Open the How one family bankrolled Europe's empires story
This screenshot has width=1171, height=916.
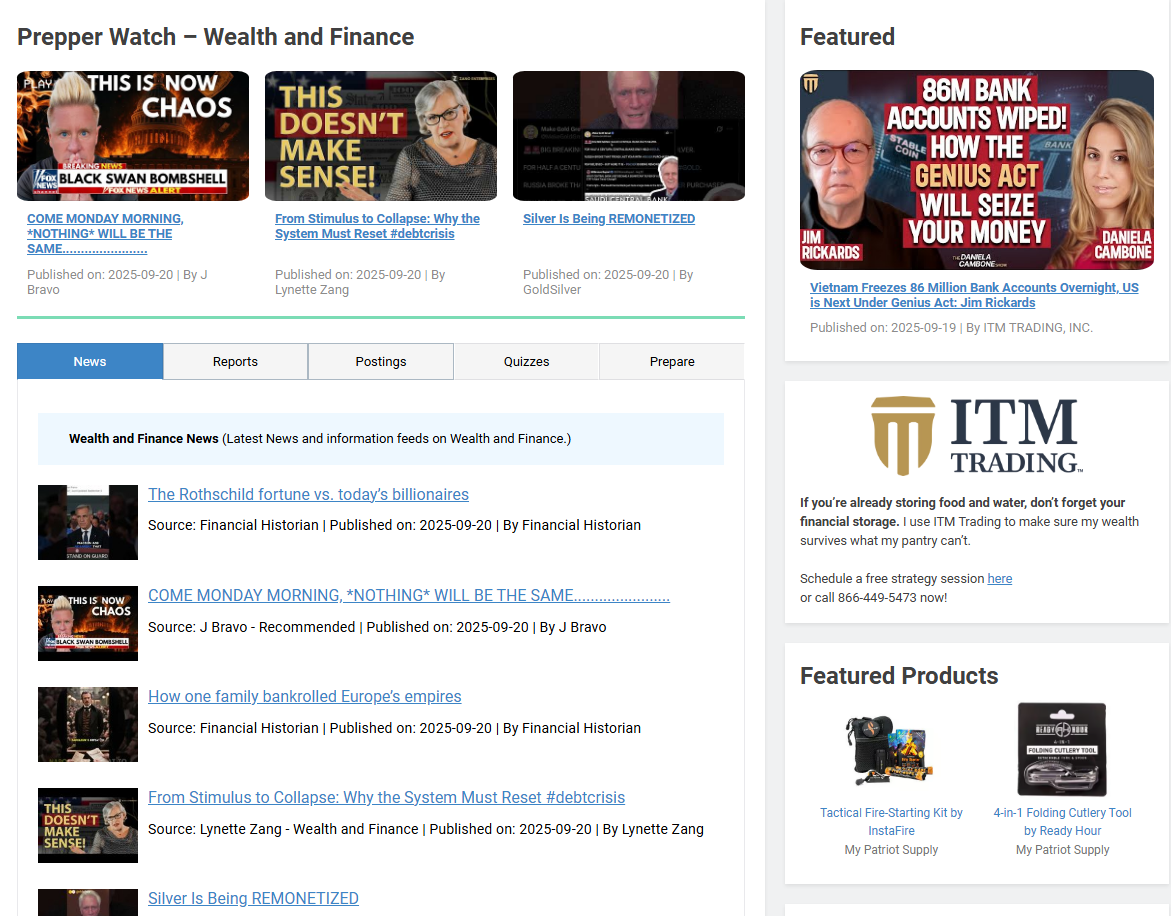pyautogui.click(x=304, y=696)
